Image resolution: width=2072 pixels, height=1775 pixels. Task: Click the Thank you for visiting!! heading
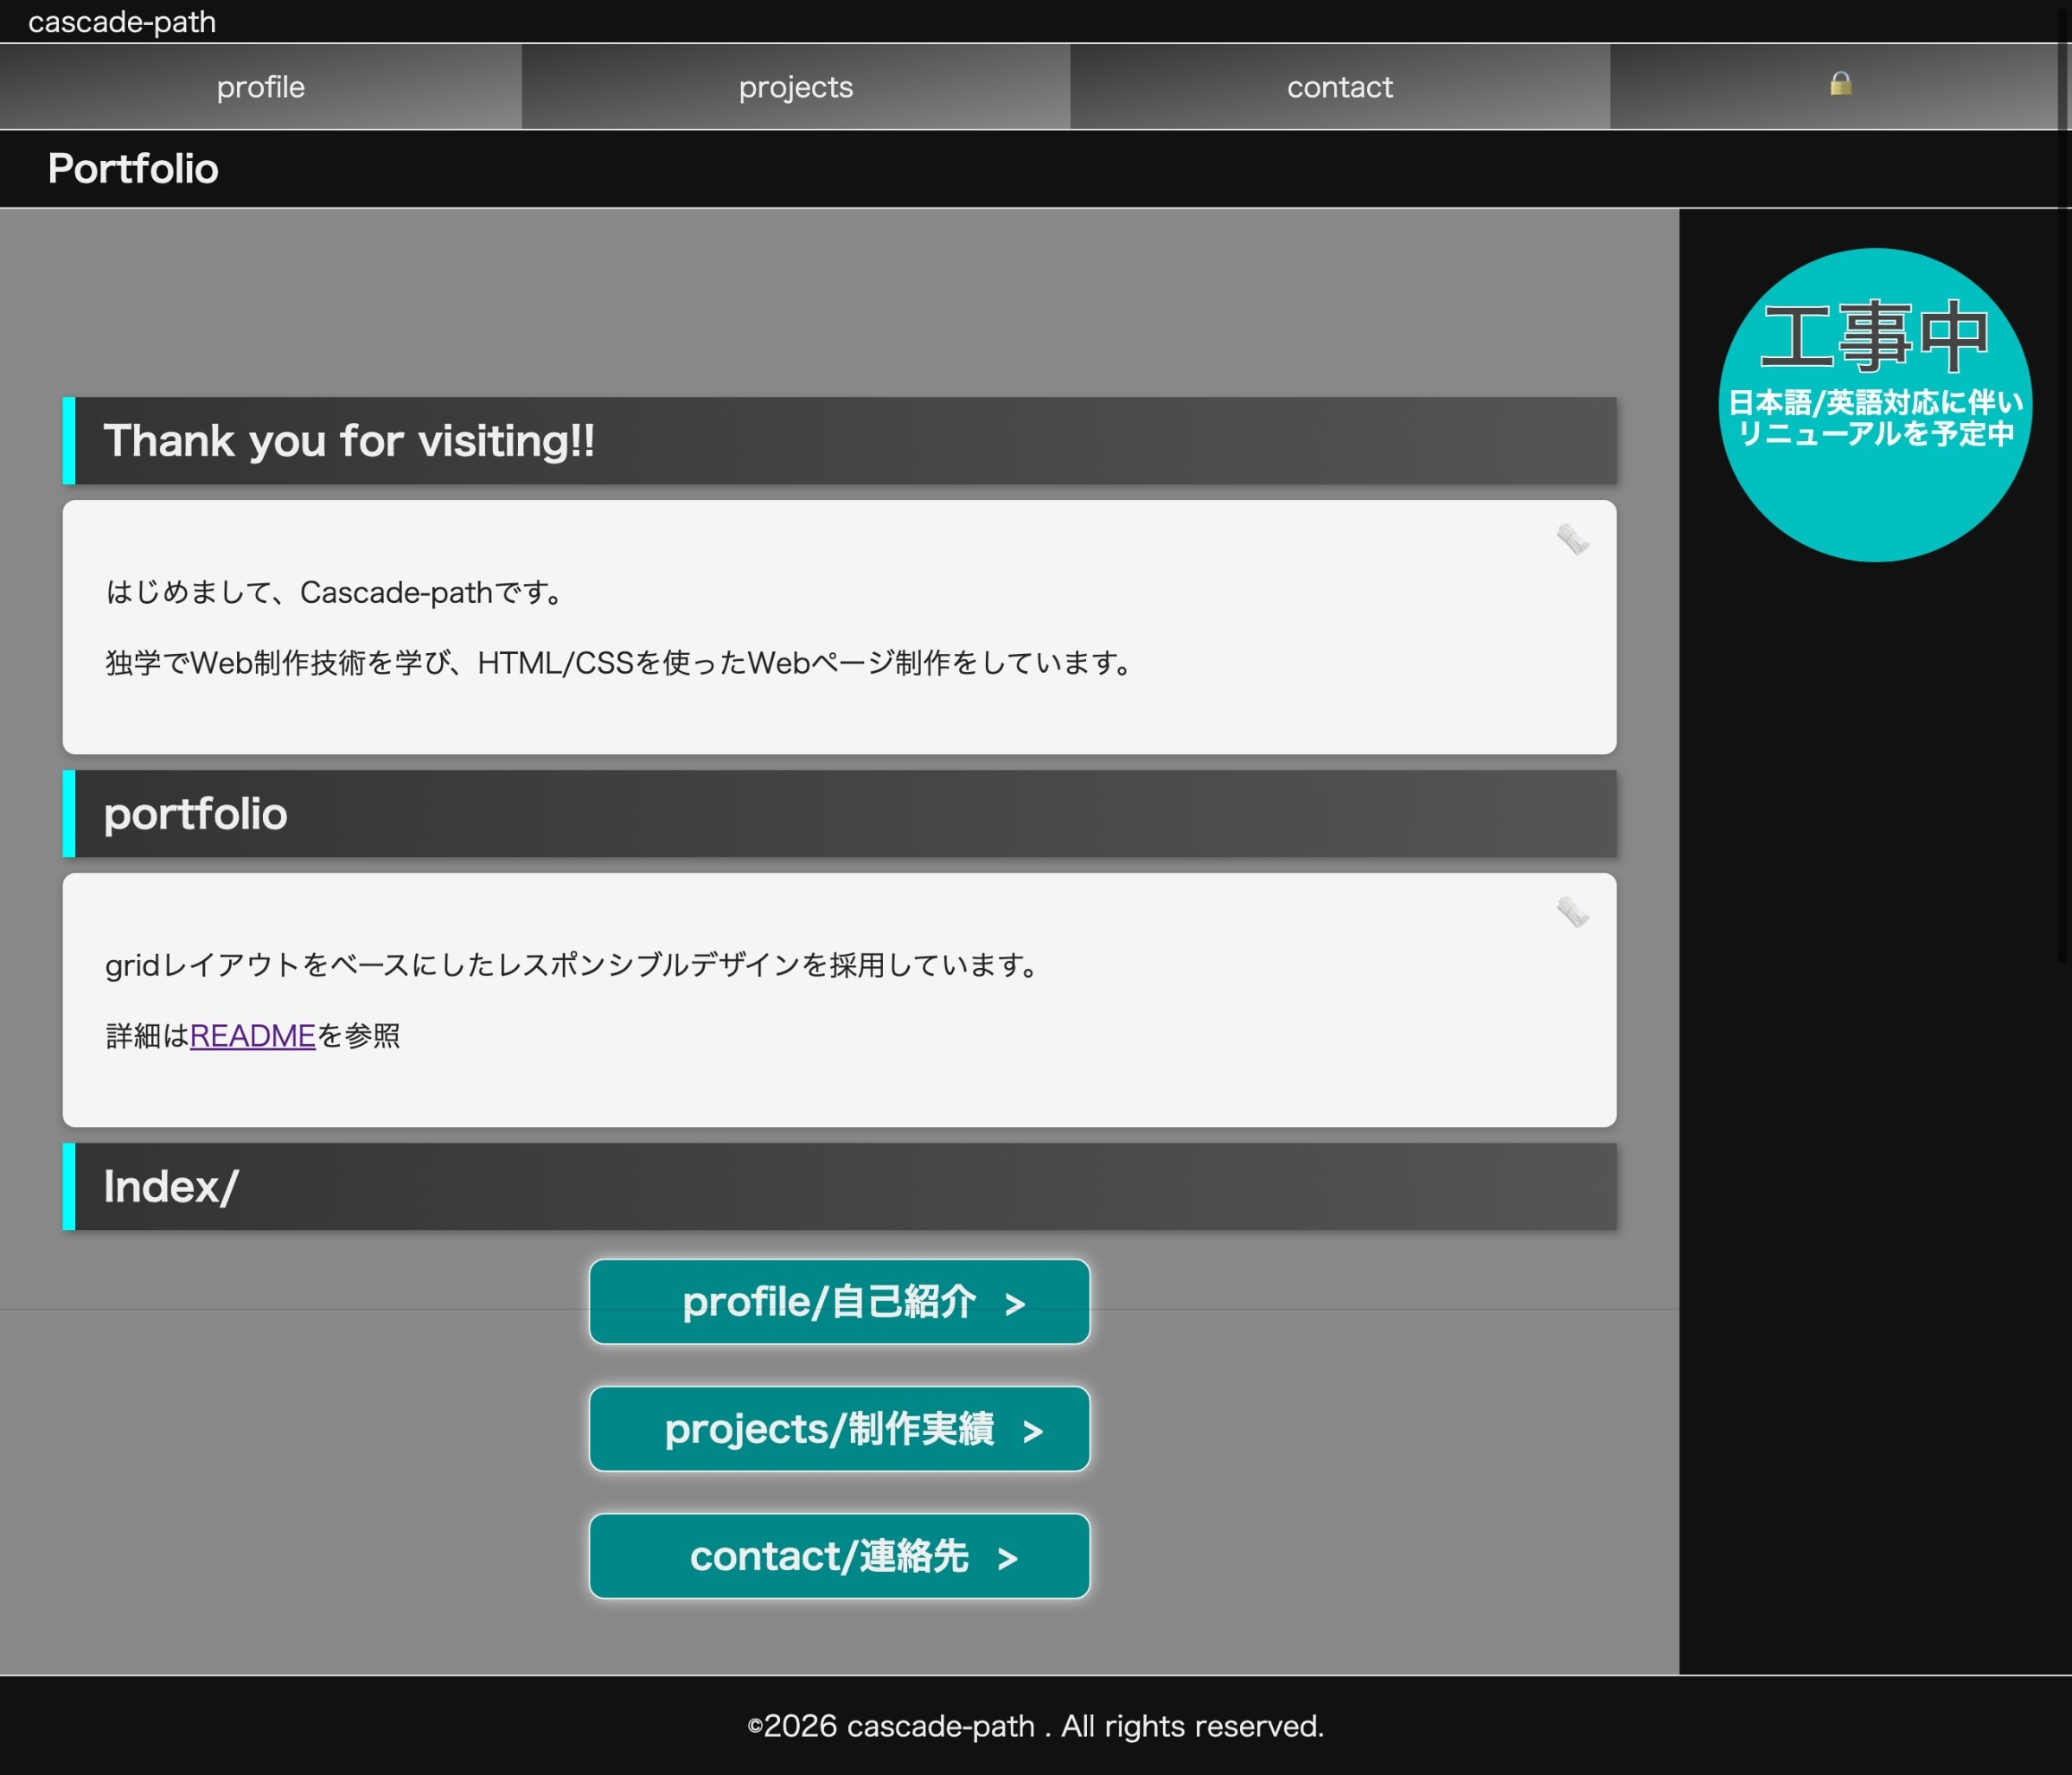point(839,441)
